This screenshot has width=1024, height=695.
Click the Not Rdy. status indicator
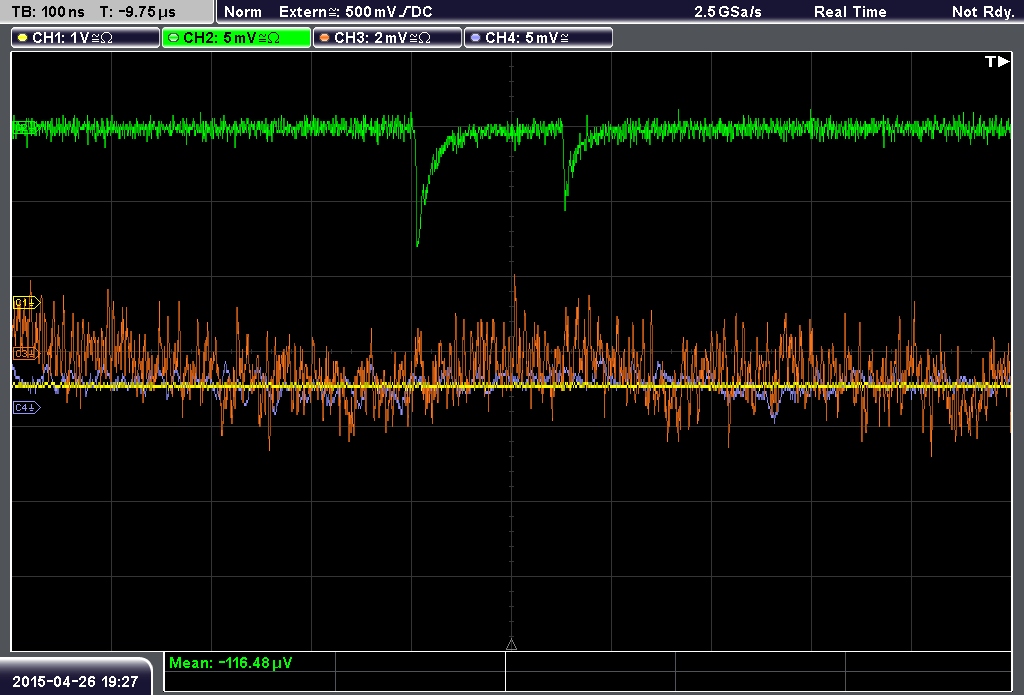pyautogui.click(x=983, y=12)
